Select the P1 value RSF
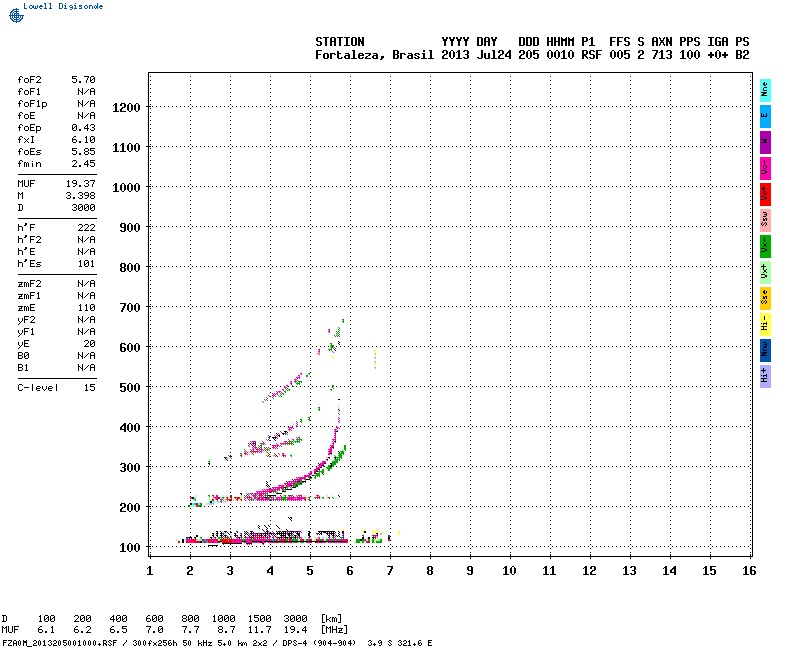Screen dimensions: 800x650 coord(591,55)
